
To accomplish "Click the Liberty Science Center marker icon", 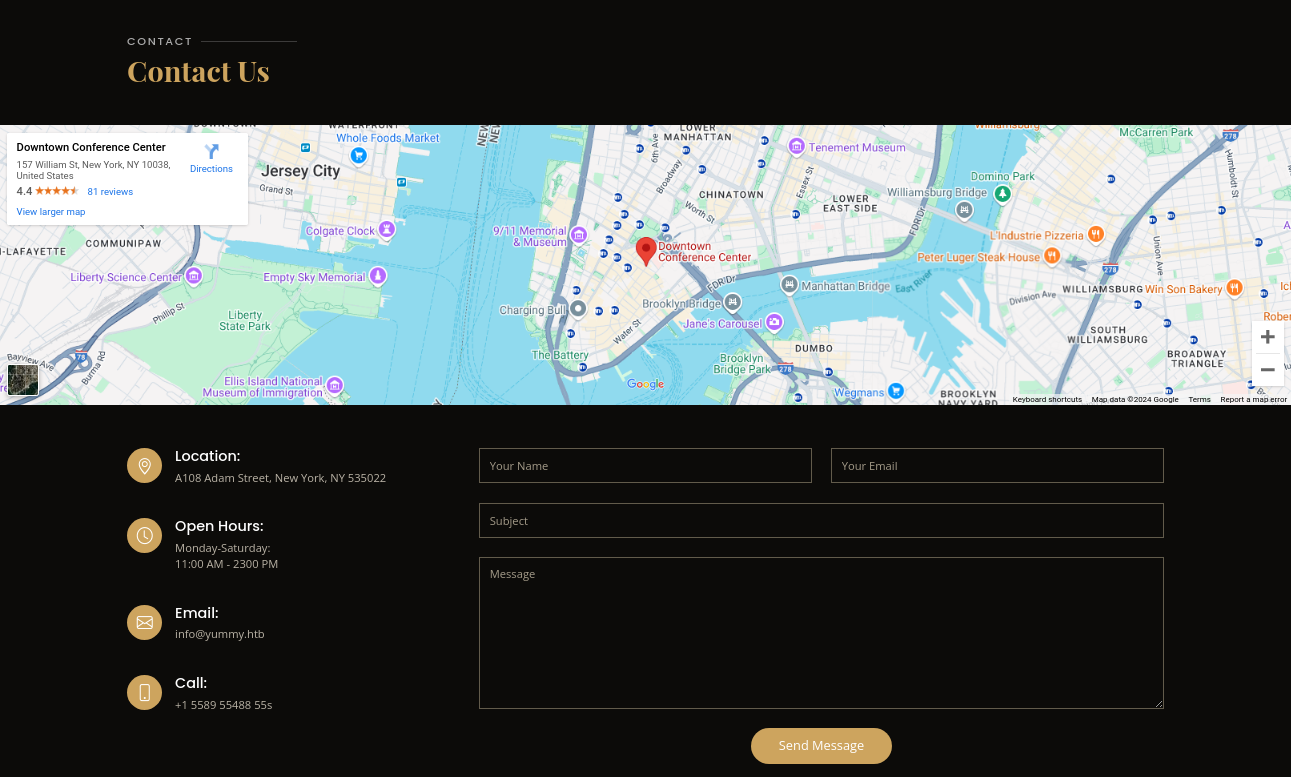I will pos(194,275).
